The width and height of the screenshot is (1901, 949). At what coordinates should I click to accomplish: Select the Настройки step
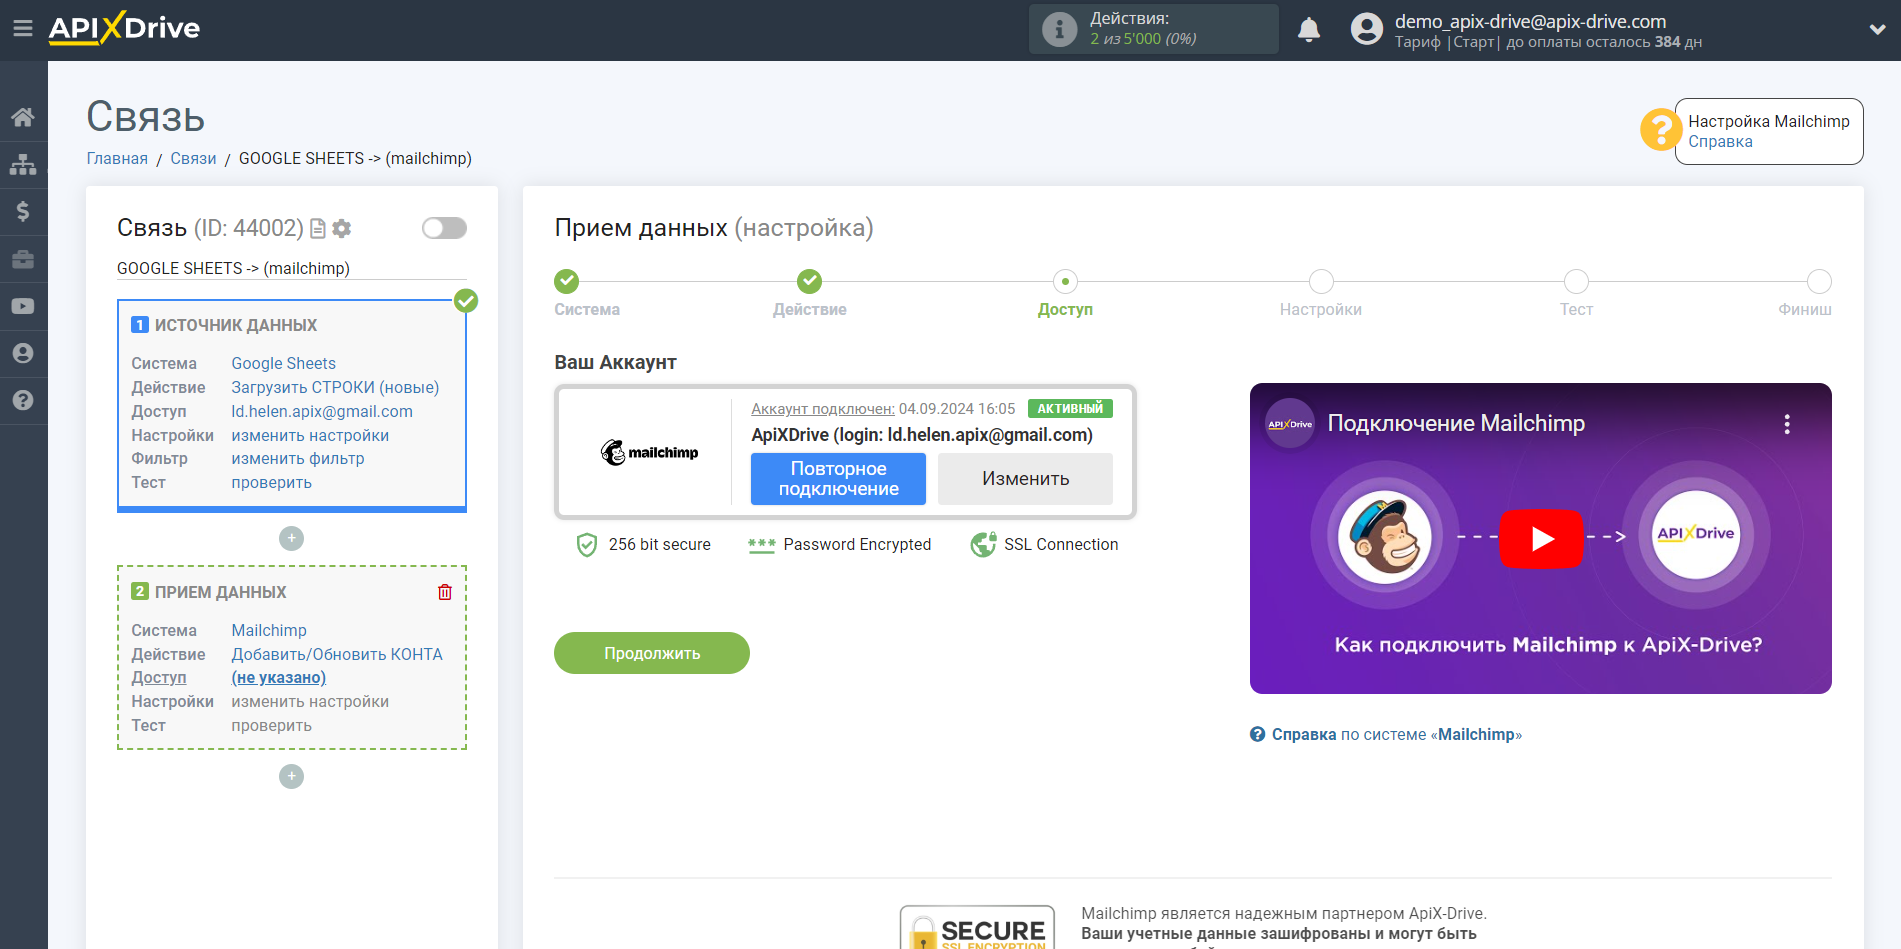[1321, 282]
